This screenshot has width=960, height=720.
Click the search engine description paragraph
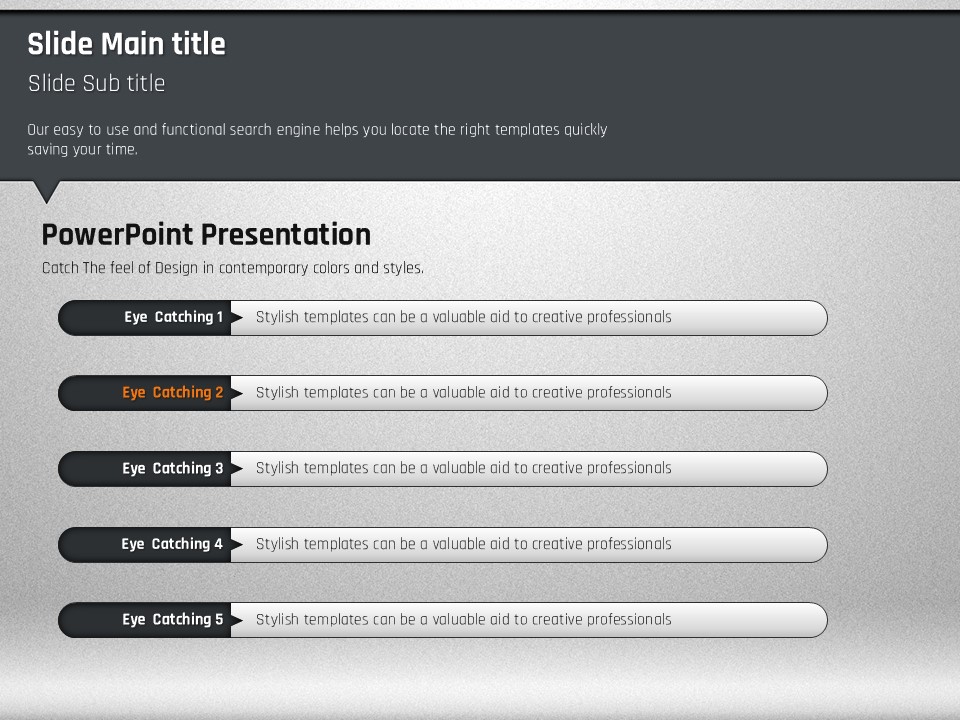click(x=316, y=139)
